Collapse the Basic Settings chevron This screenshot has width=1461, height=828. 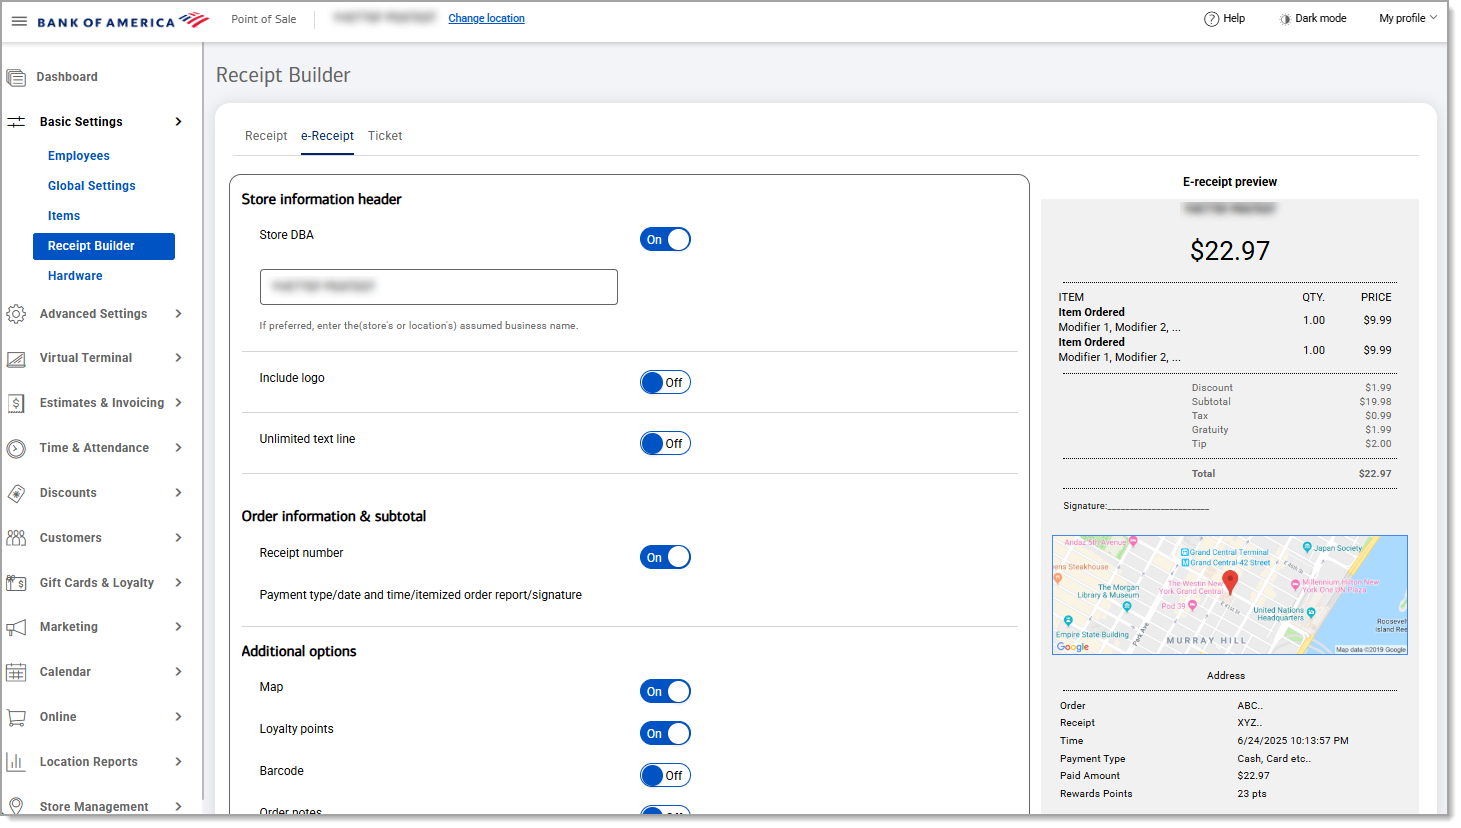(179, 122)
